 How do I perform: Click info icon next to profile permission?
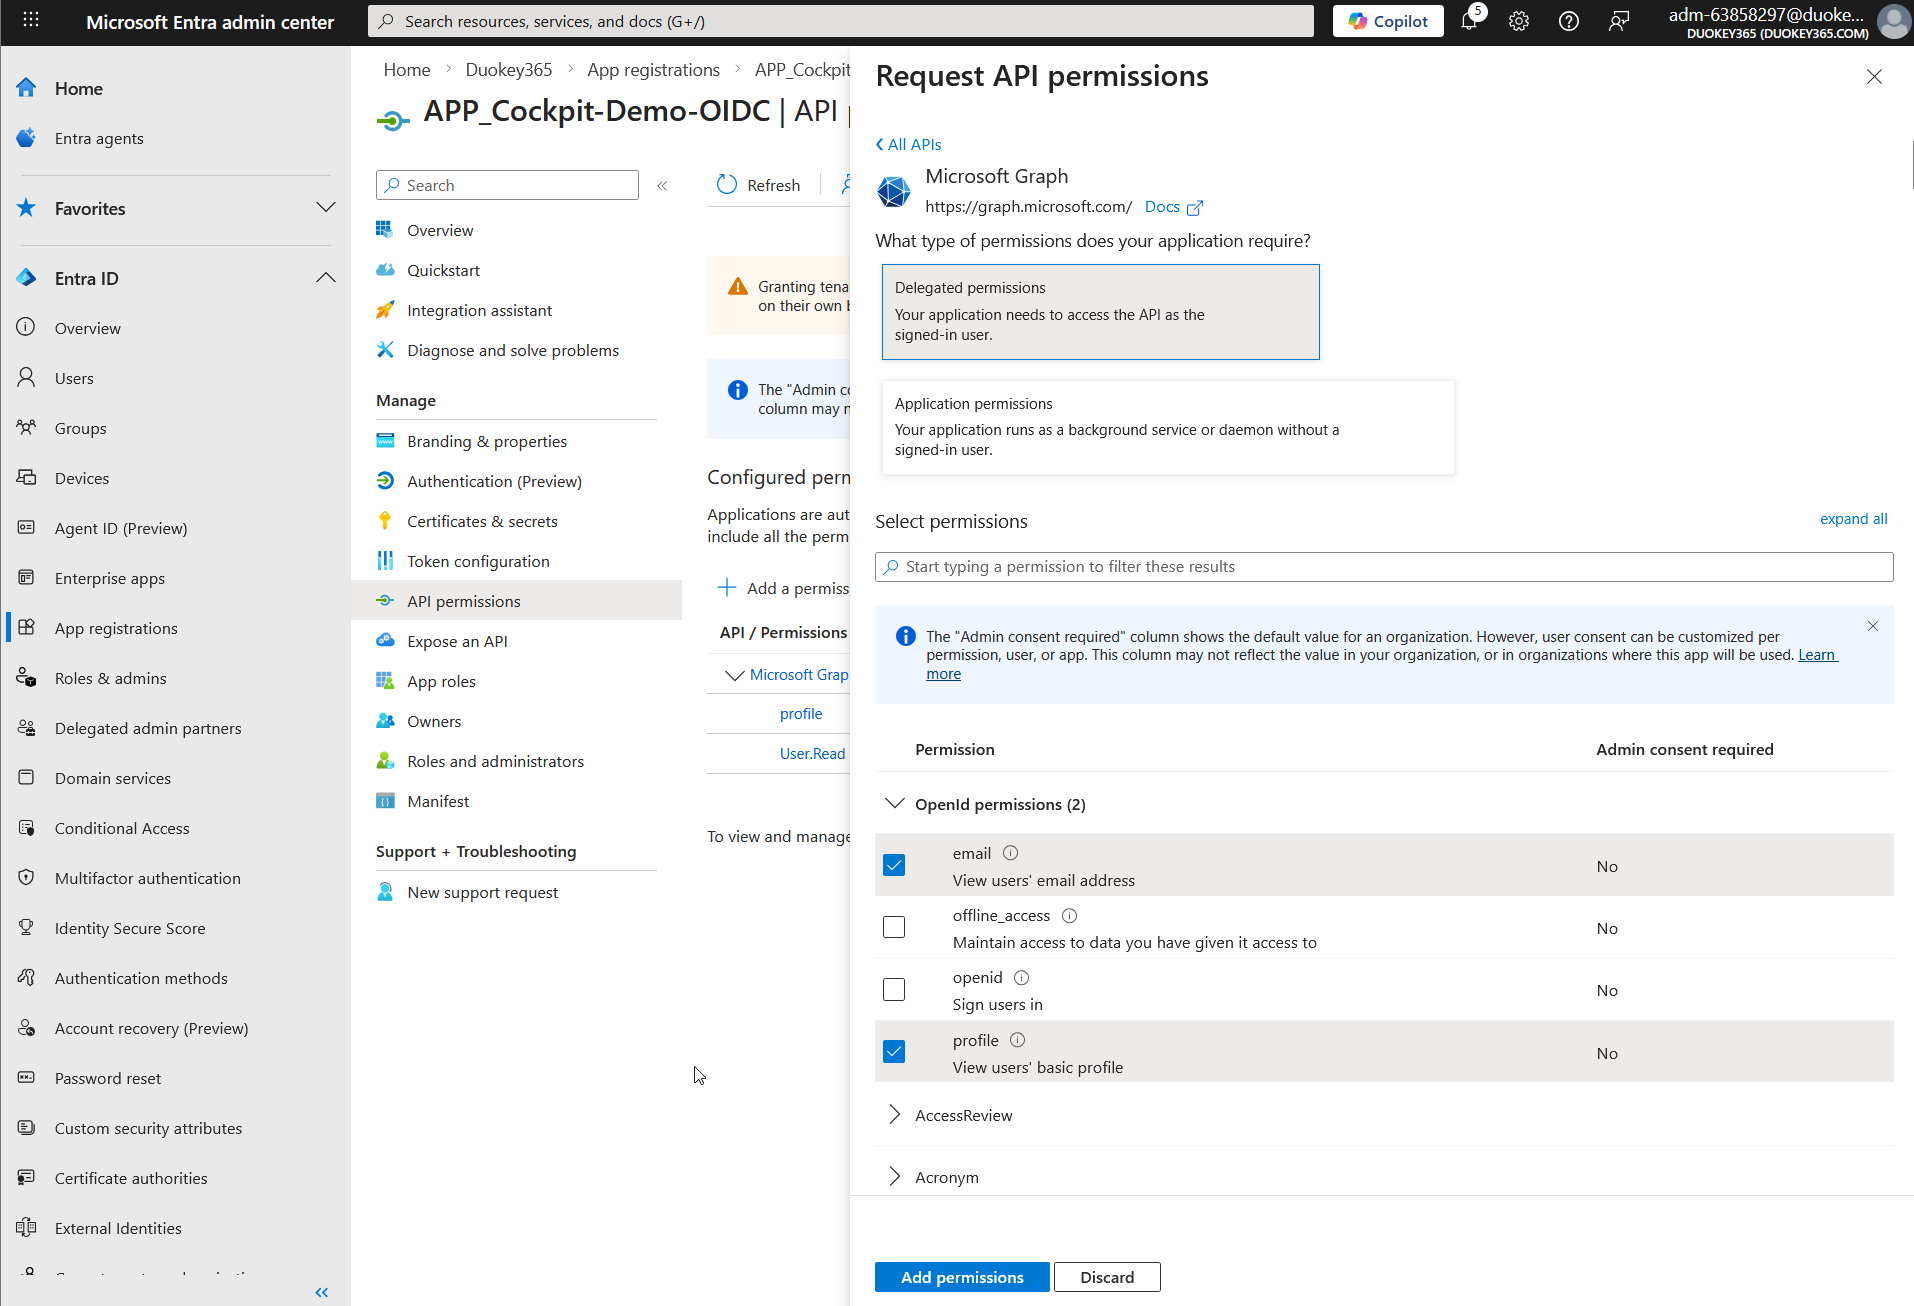[x=1017, y=1040]
